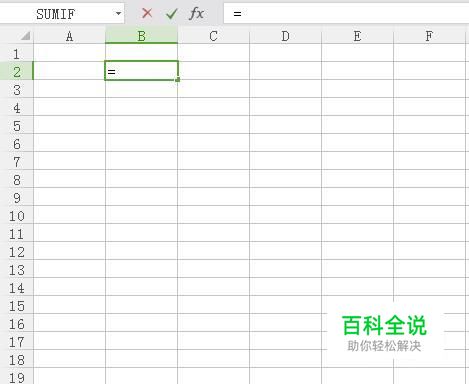Select row 2 header
This screenshot has height=384, width=469.
coord(17,71)
